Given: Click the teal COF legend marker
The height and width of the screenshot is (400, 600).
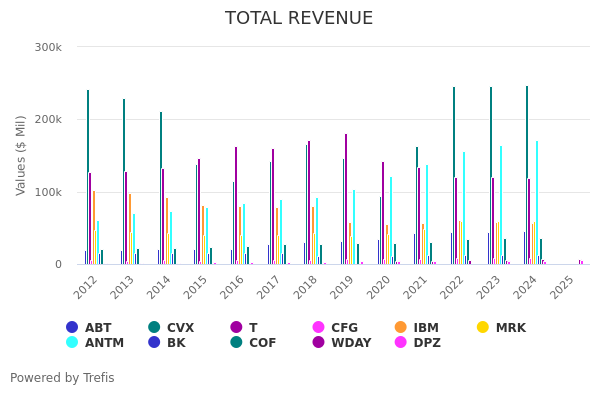Looking at the screenshot, I should [x=237, y=343].
